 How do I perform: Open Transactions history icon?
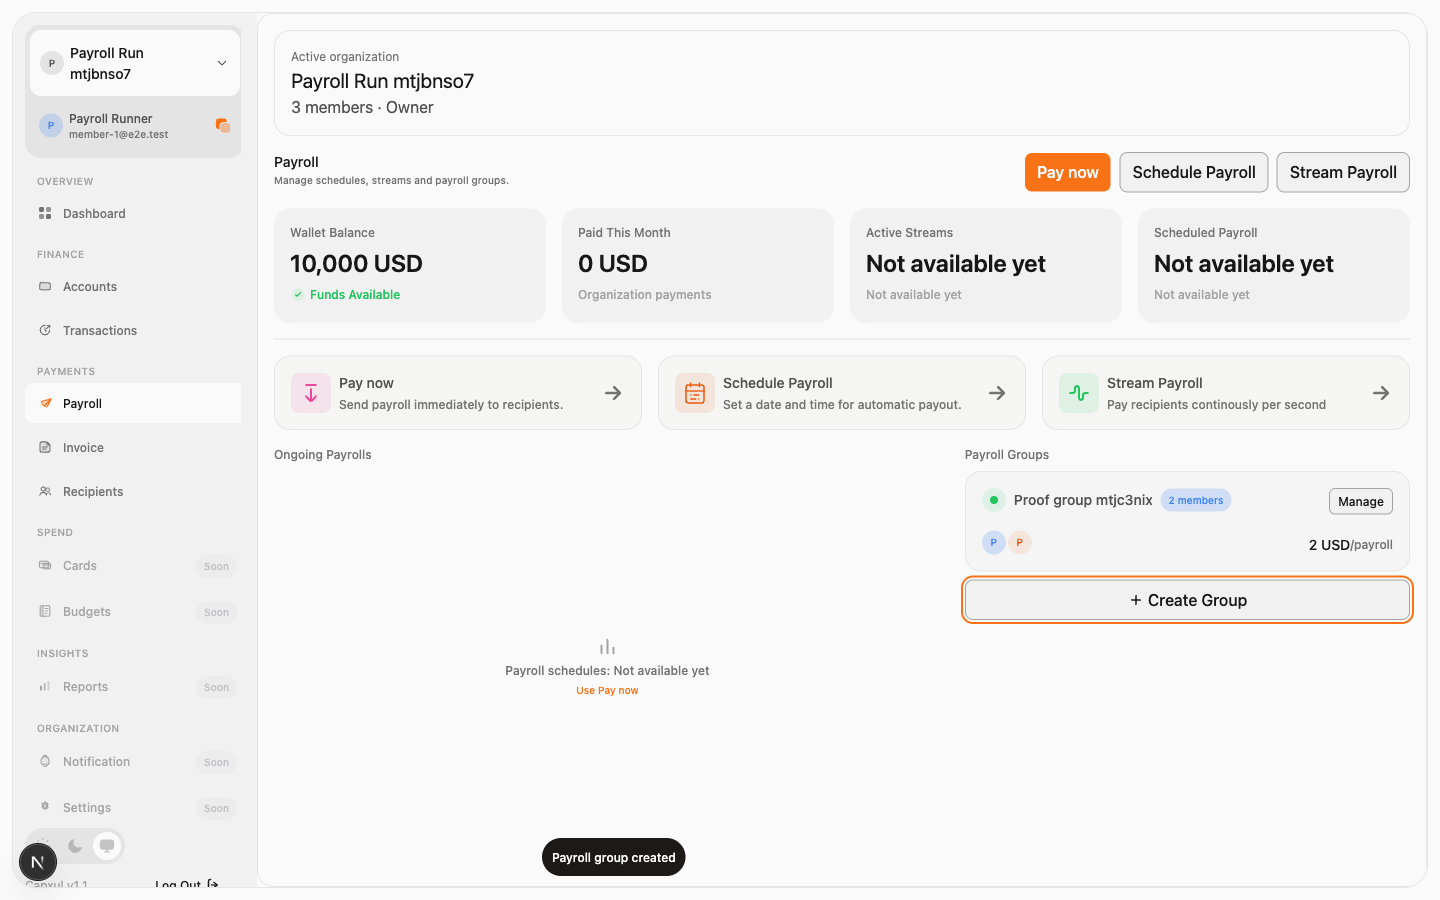click(45, 330)
